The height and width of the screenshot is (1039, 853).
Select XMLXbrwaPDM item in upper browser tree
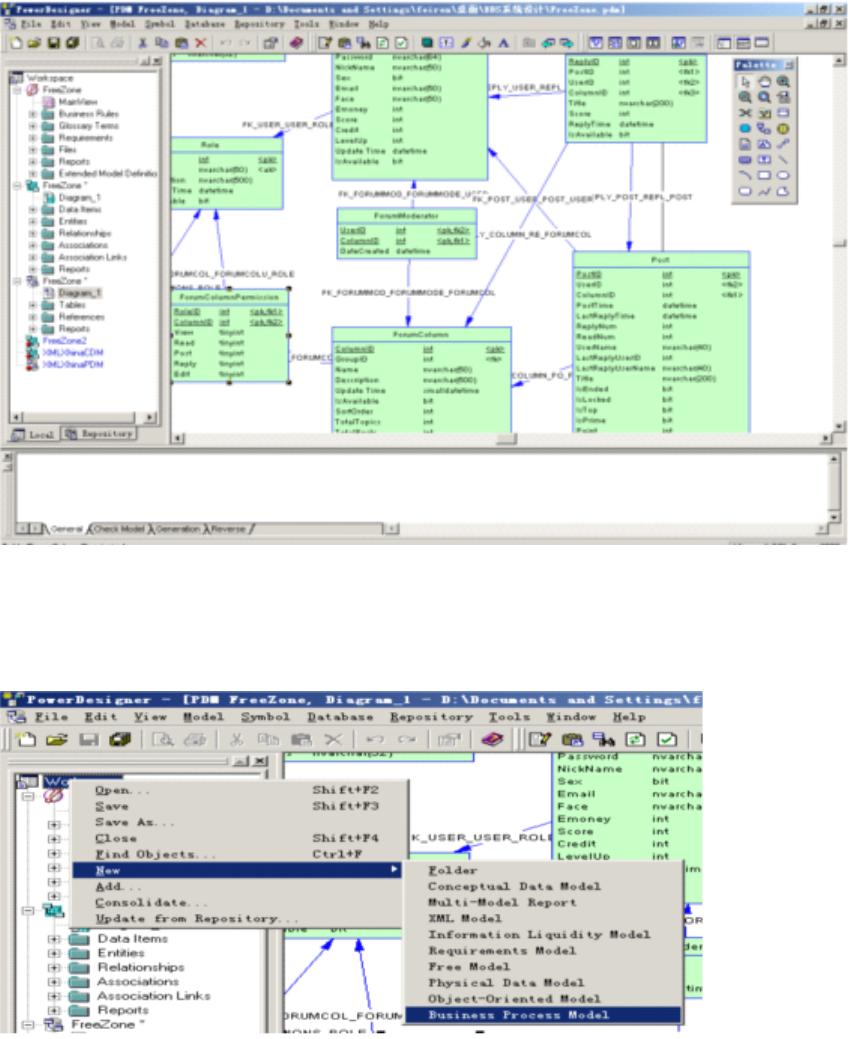73,364
